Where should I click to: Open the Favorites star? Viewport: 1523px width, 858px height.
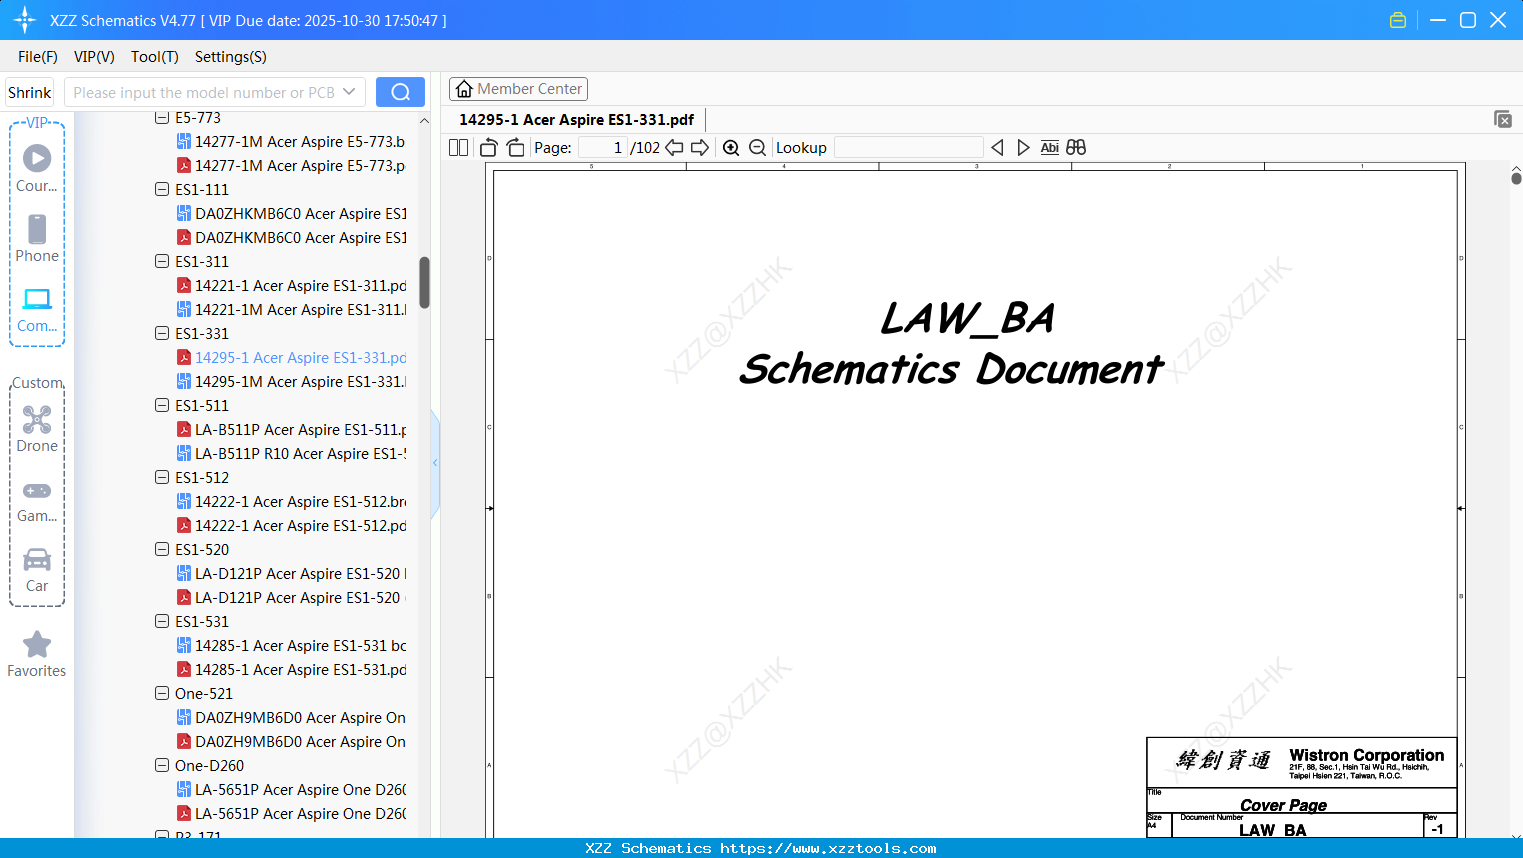coord(37,654)
